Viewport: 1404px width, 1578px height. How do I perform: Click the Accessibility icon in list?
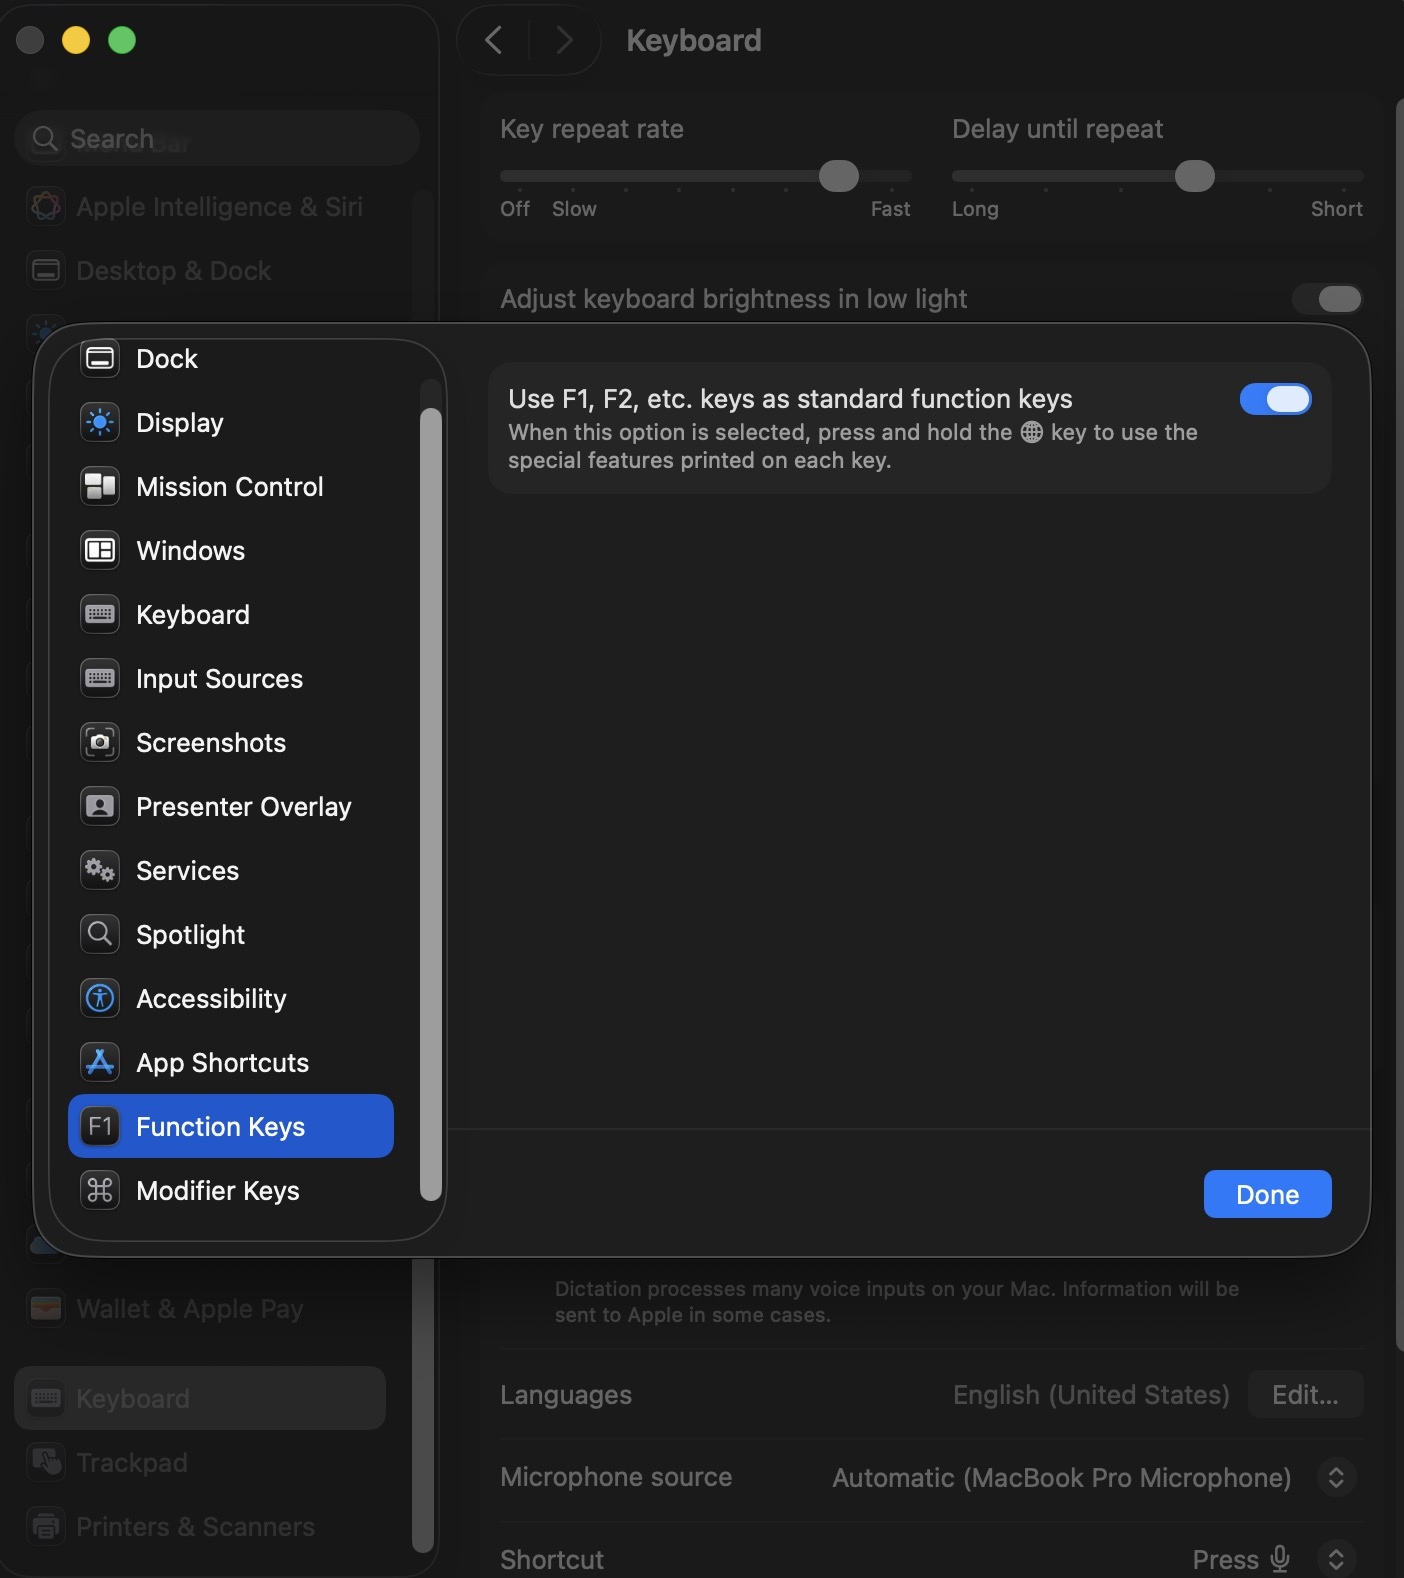point(100,999)
